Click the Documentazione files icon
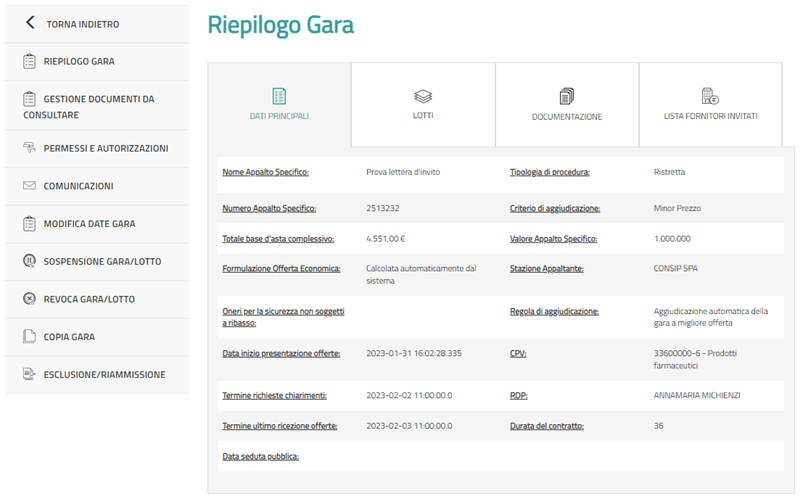The height and width of the screenshot is (499, 803). [566, 97]
